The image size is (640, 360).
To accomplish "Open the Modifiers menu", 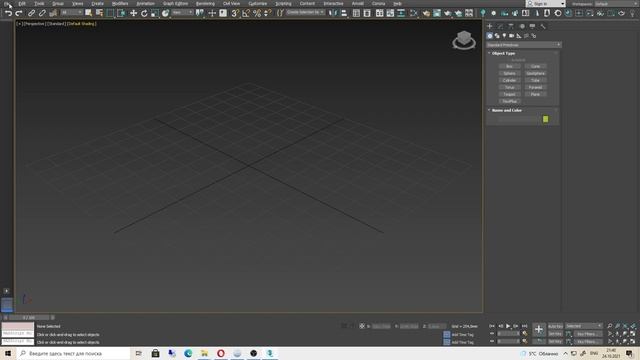I will tap(120, 4).
